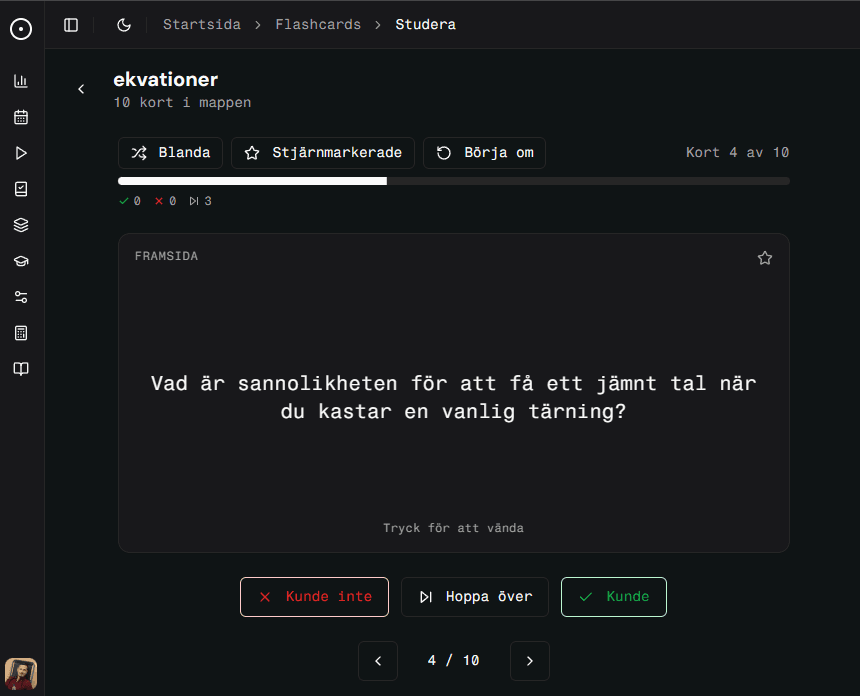Image resolution: width=860 pixels, height=696 pixels.
Task: Open the stacked layers flashcards sidebar icon
Action: point(21,225)
